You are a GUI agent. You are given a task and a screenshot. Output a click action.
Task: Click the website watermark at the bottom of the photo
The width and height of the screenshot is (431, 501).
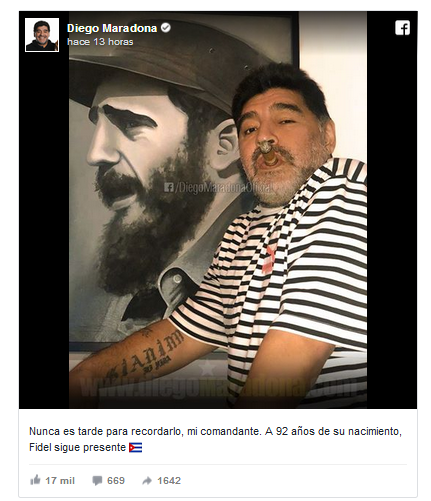(x=218, y=388)
